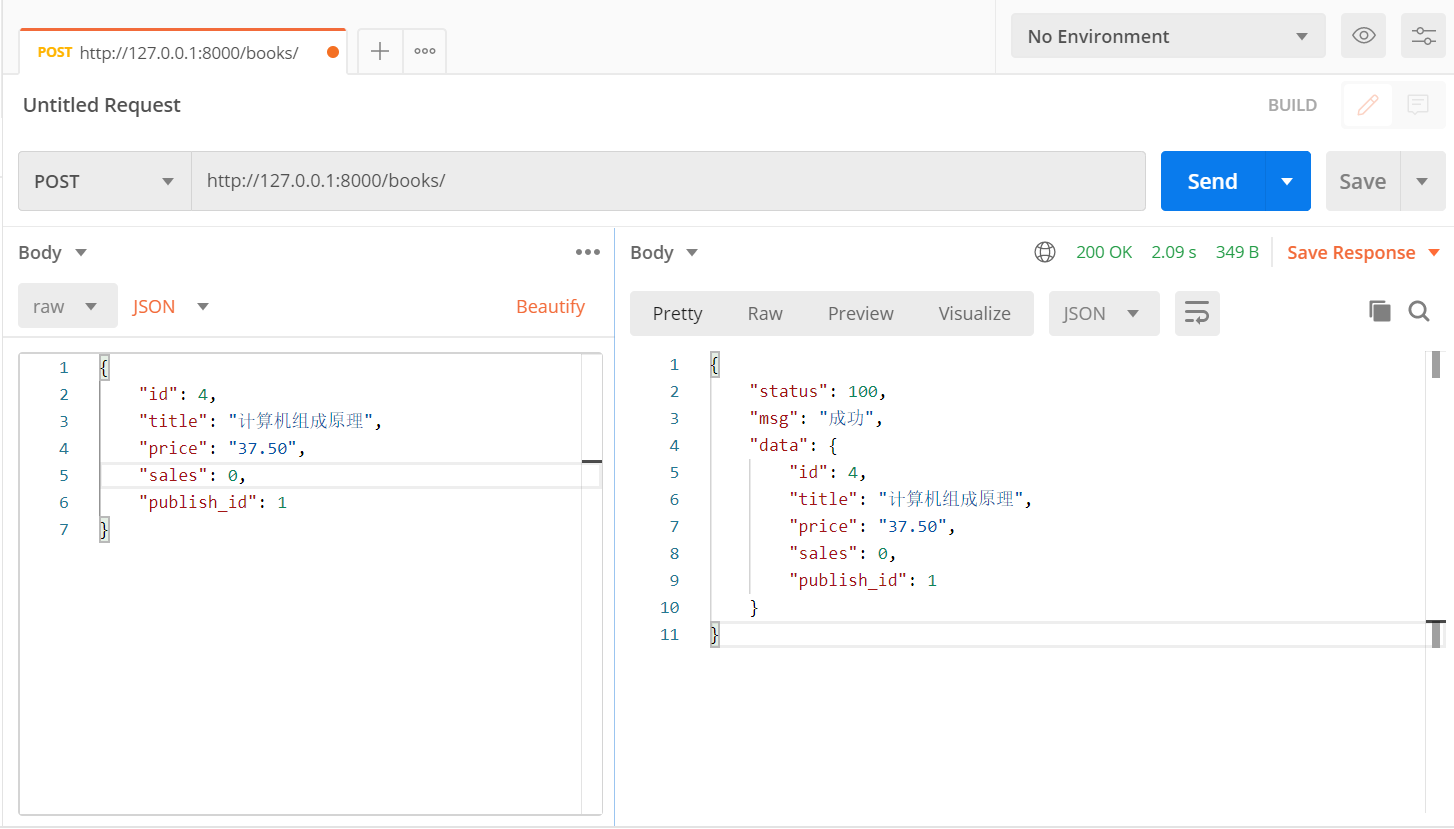Open tab options three-dot menu

click(x=425, y=52)
